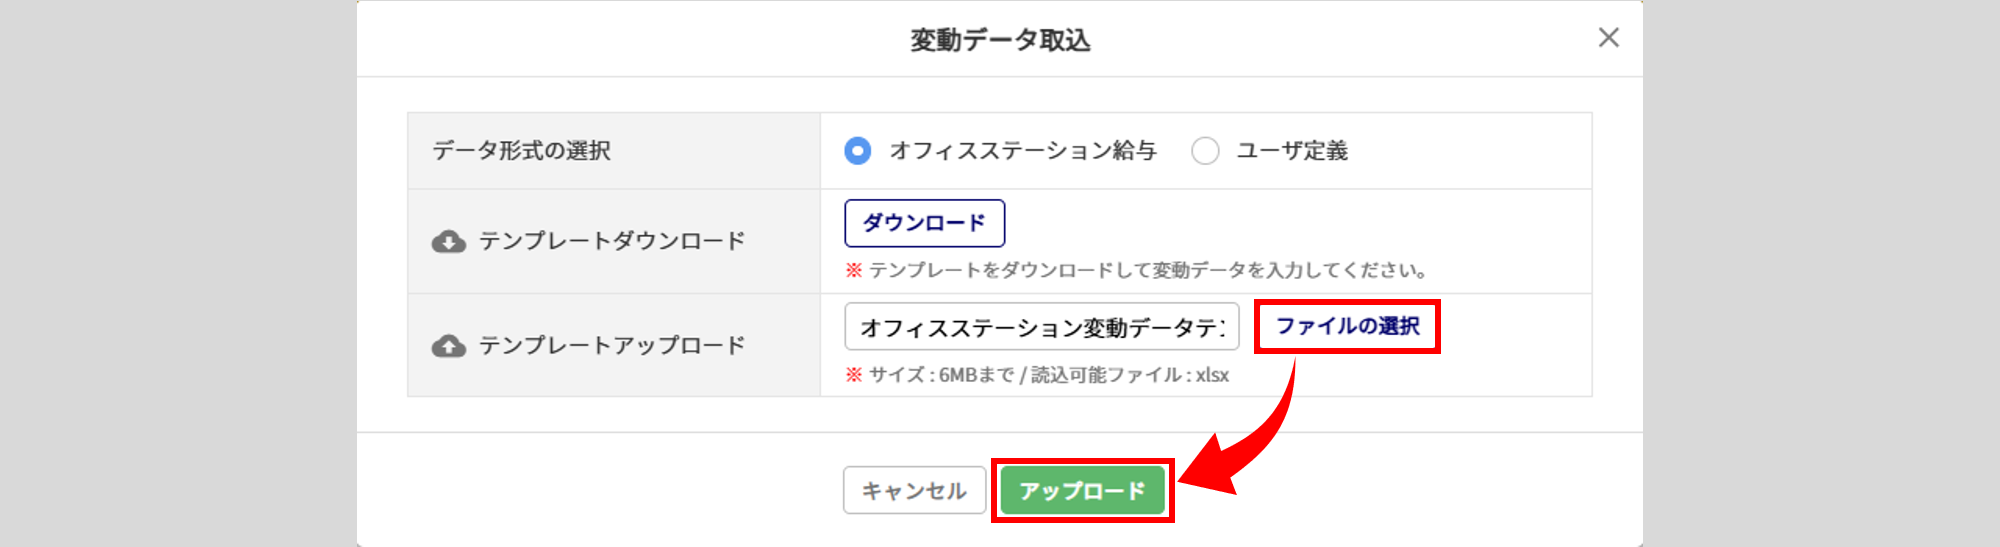The width and height of the screenshot is (2000, 547).
Task: Click the 変動データ取込 dialog title
Action: (x=1000, y=40)
